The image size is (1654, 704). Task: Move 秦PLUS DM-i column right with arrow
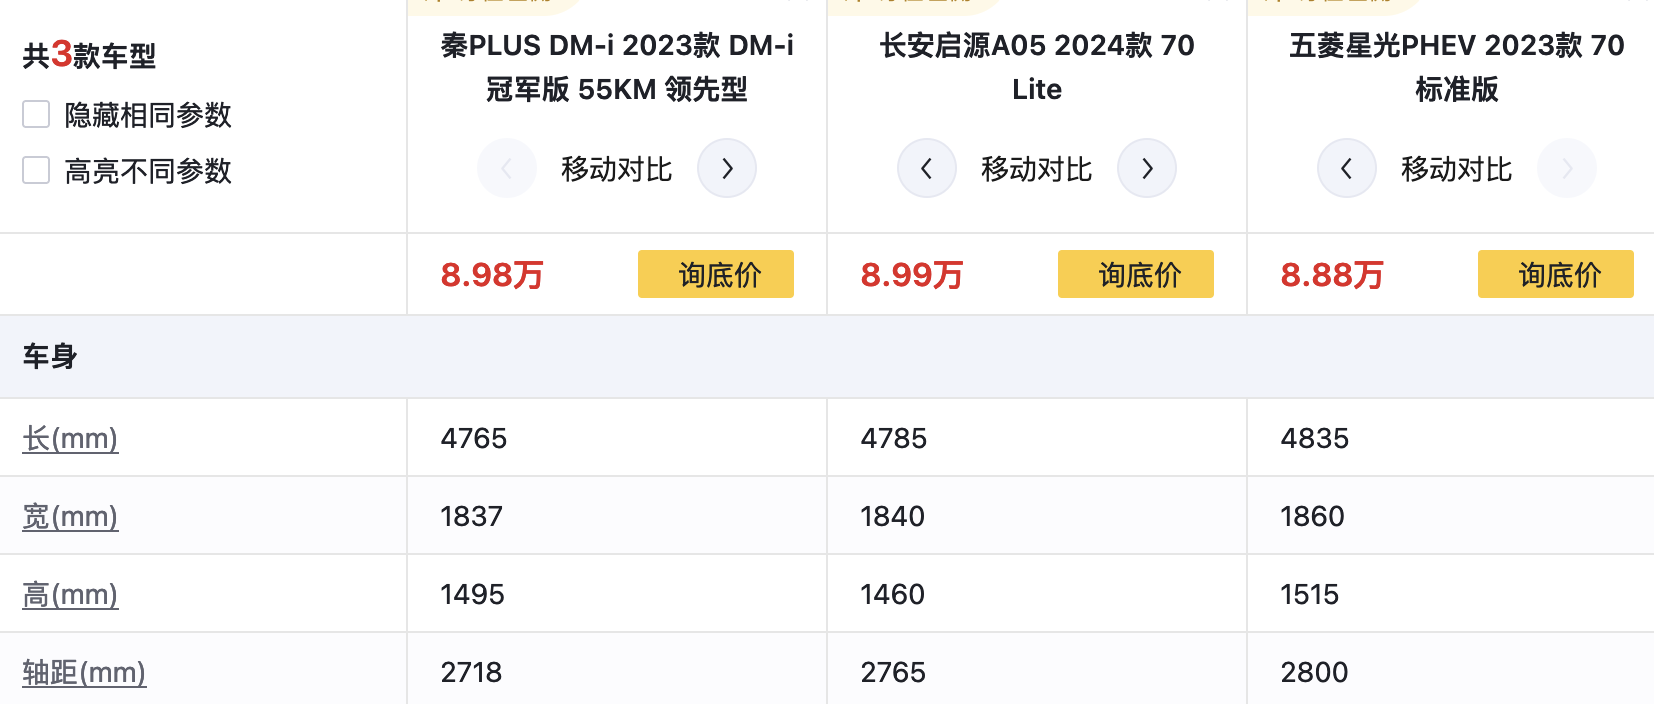(x=727, y=168)
